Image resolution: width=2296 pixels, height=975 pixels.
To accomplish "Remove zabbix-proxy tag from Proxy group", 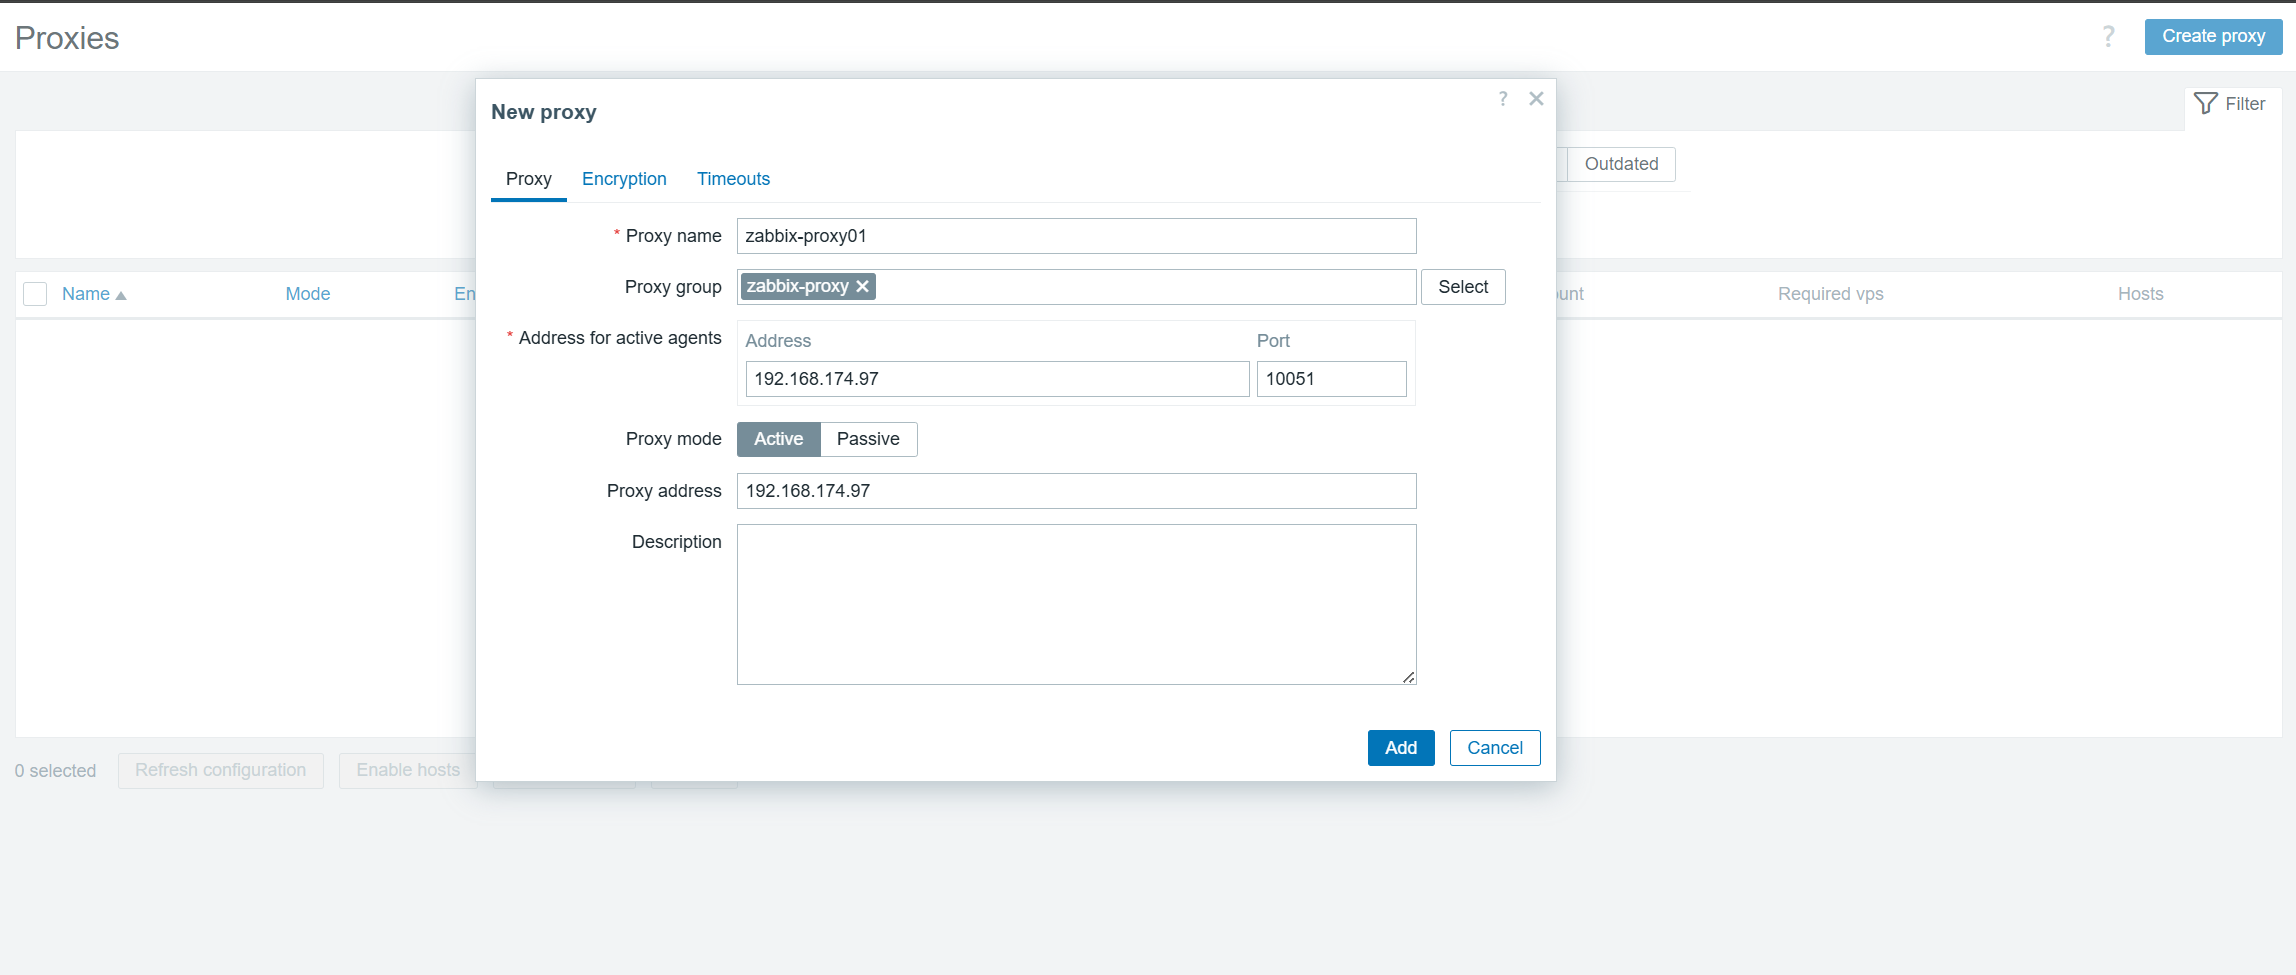I will tap(862, 286).
